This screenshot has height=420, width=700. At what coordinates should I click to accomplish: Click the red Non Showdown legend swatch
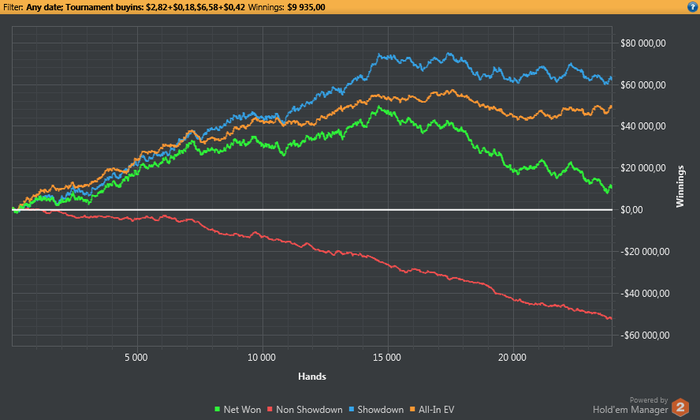270,409
